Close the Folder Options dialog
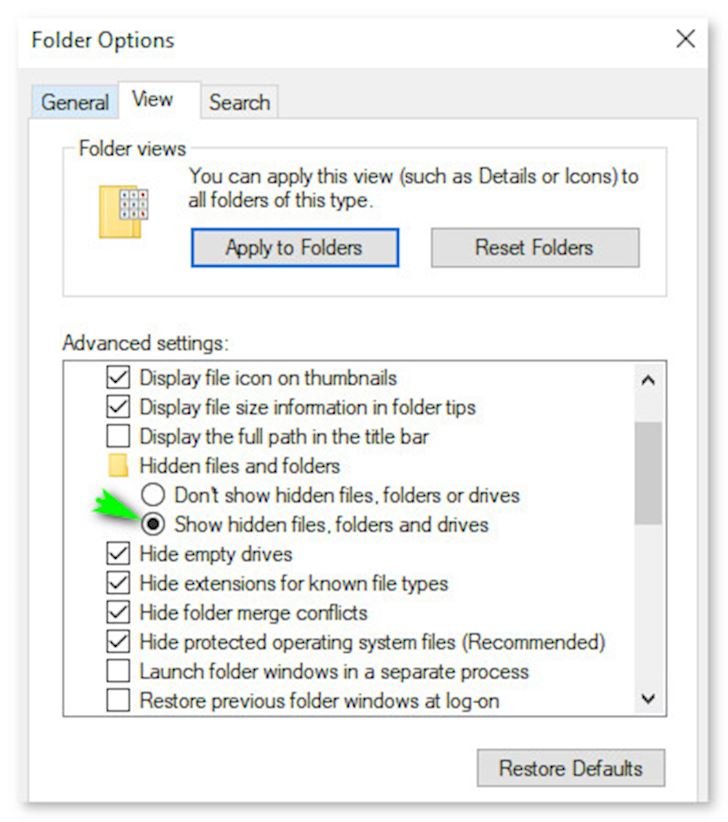This screenshot has height=822, width=728. (x=685, y=39)
